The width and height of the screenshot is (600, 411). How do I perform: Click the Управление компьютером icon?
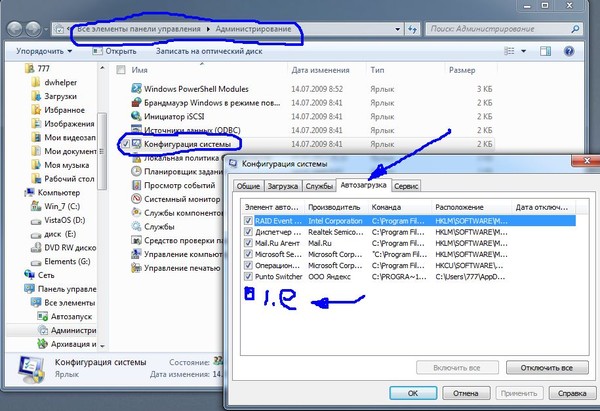coord(136,254)
